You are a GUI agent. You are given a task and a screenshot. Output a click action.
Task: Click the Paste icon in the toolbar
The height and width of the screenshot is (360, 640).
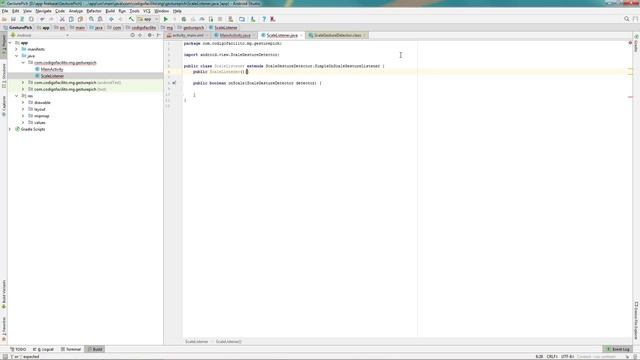tap(80, 19)
